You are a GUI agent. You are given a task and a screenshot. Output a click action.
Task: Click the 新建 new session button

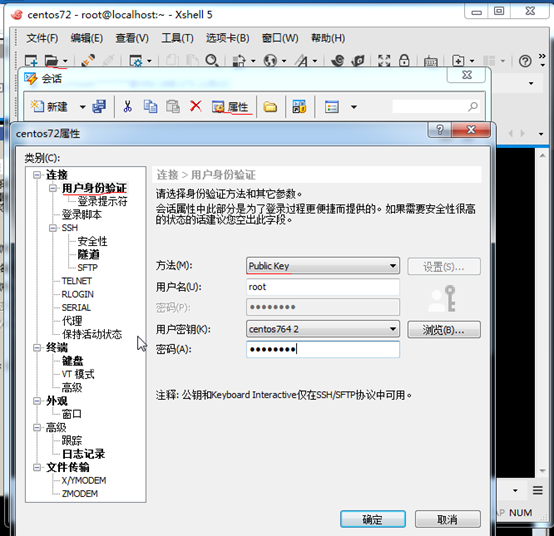click(49, 106)
